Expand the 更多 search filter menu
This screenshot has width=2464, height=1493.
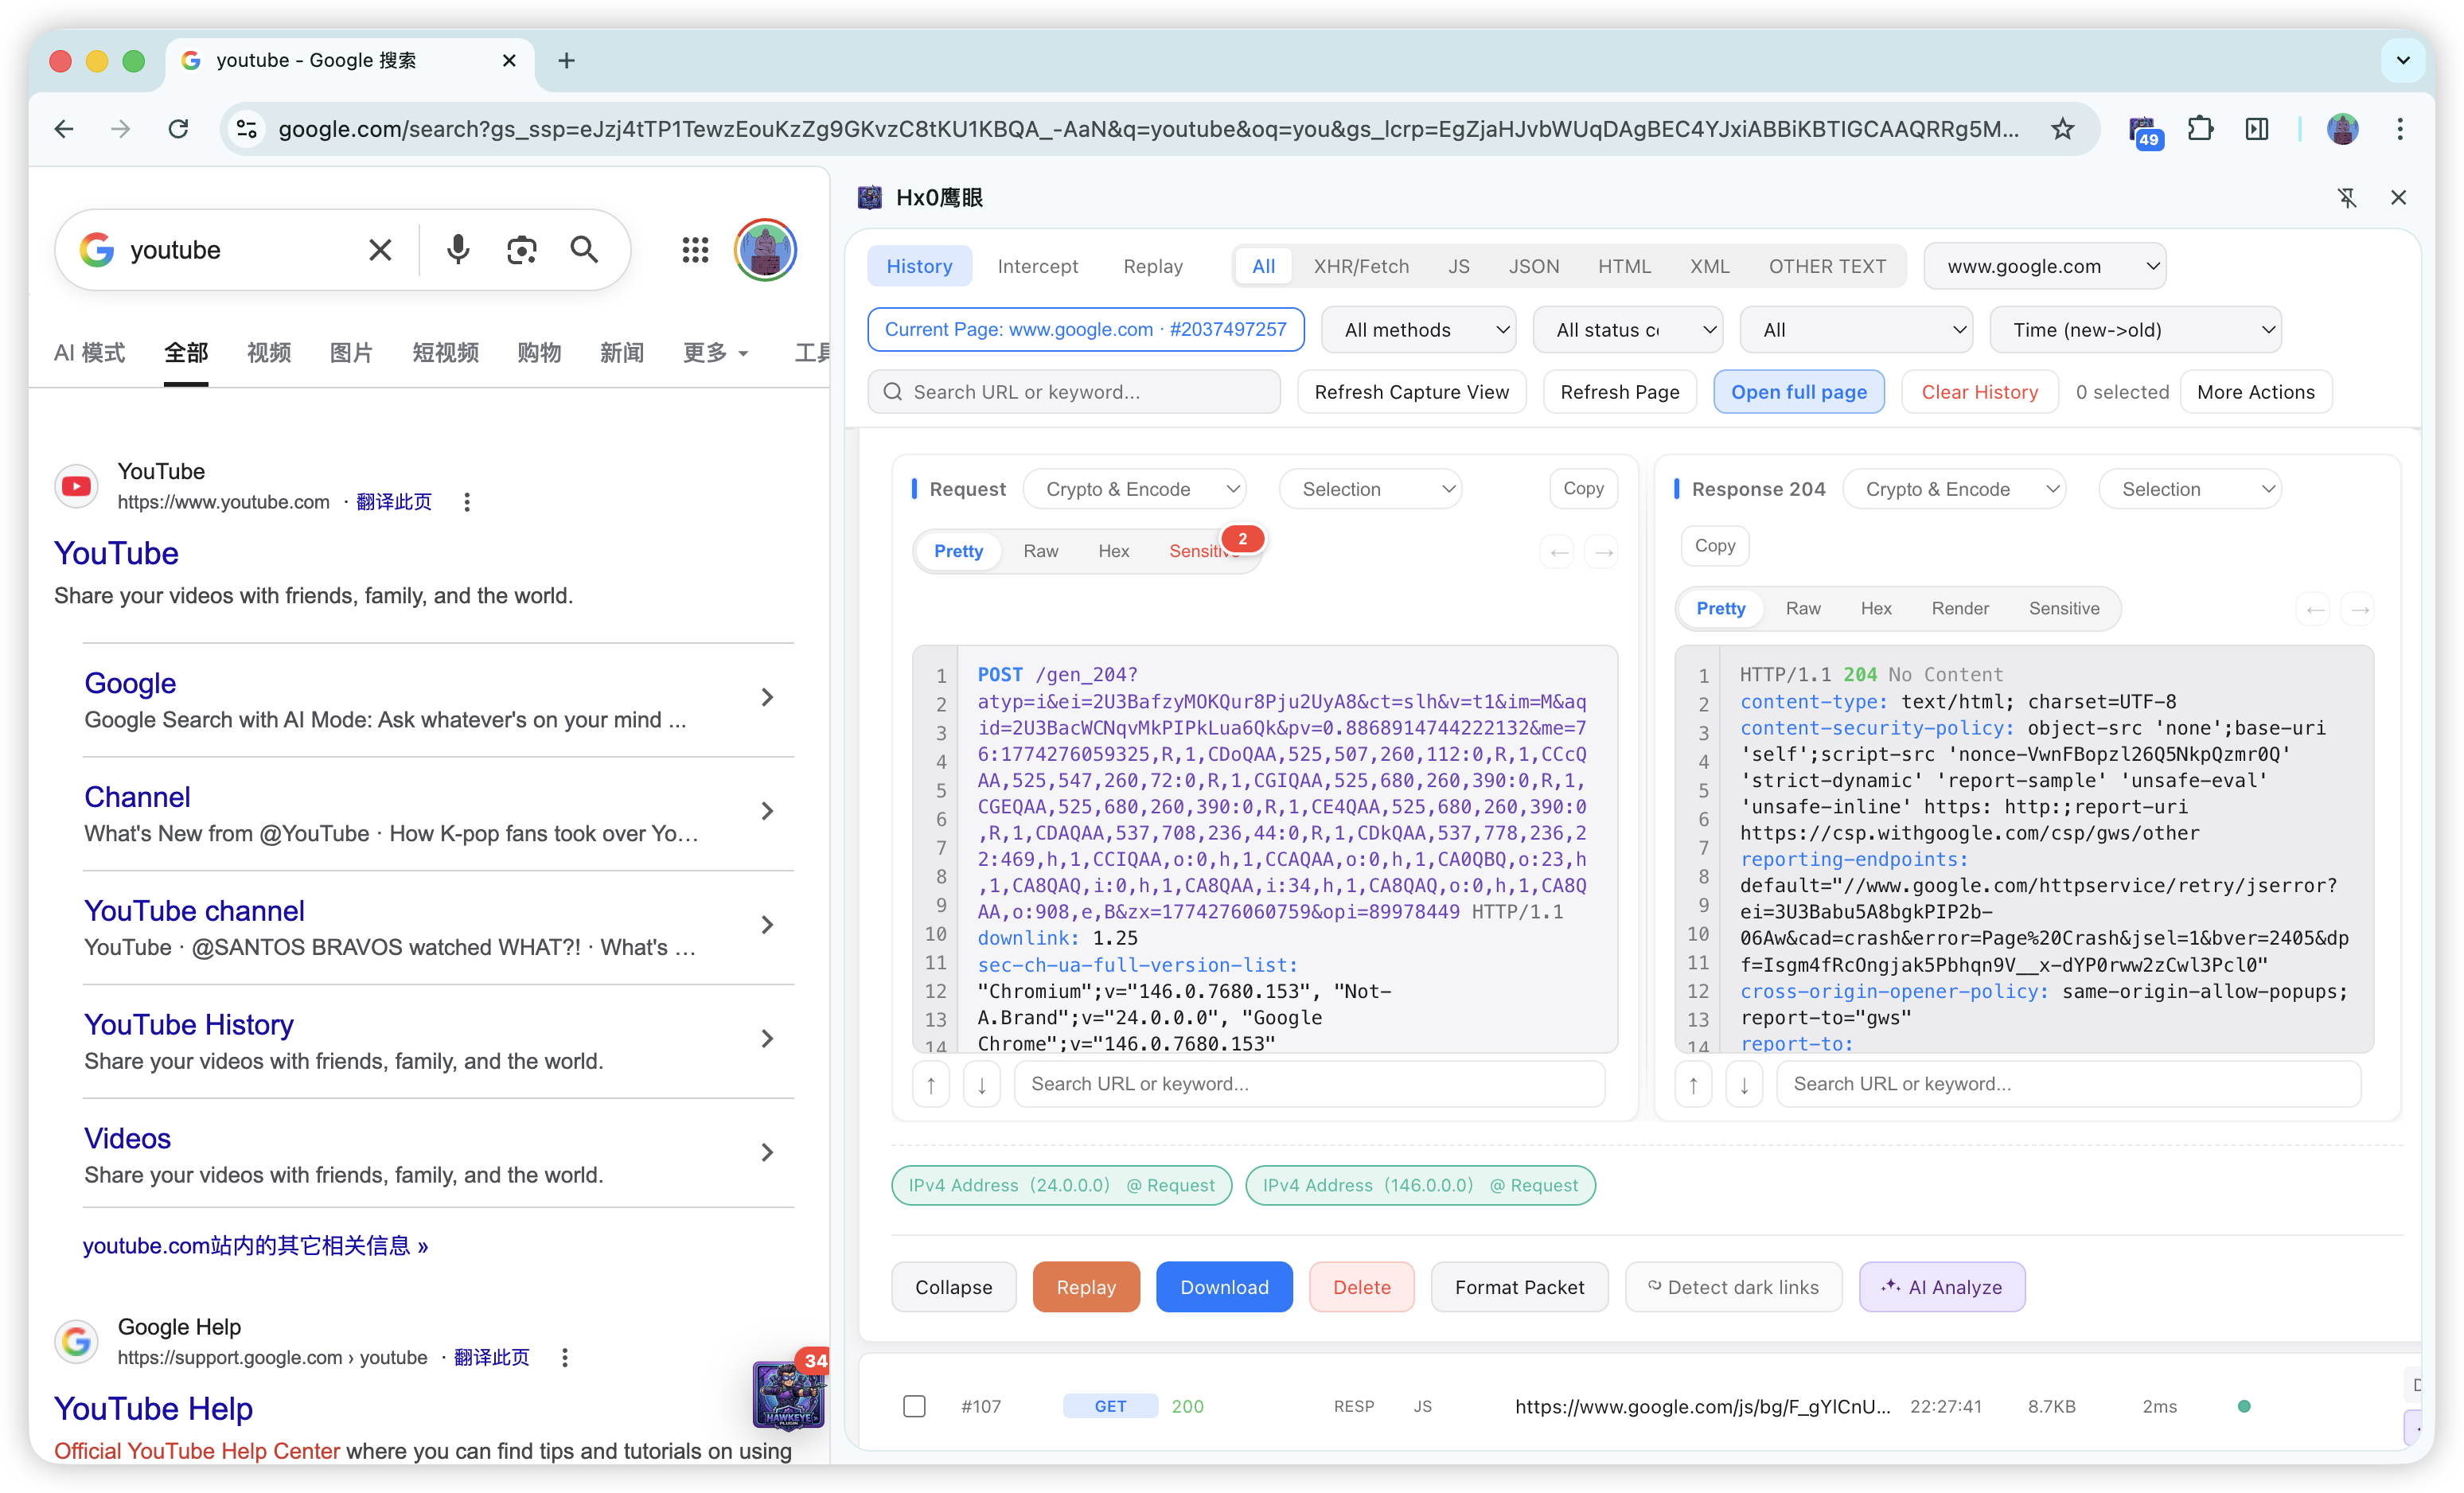point(715,353)
